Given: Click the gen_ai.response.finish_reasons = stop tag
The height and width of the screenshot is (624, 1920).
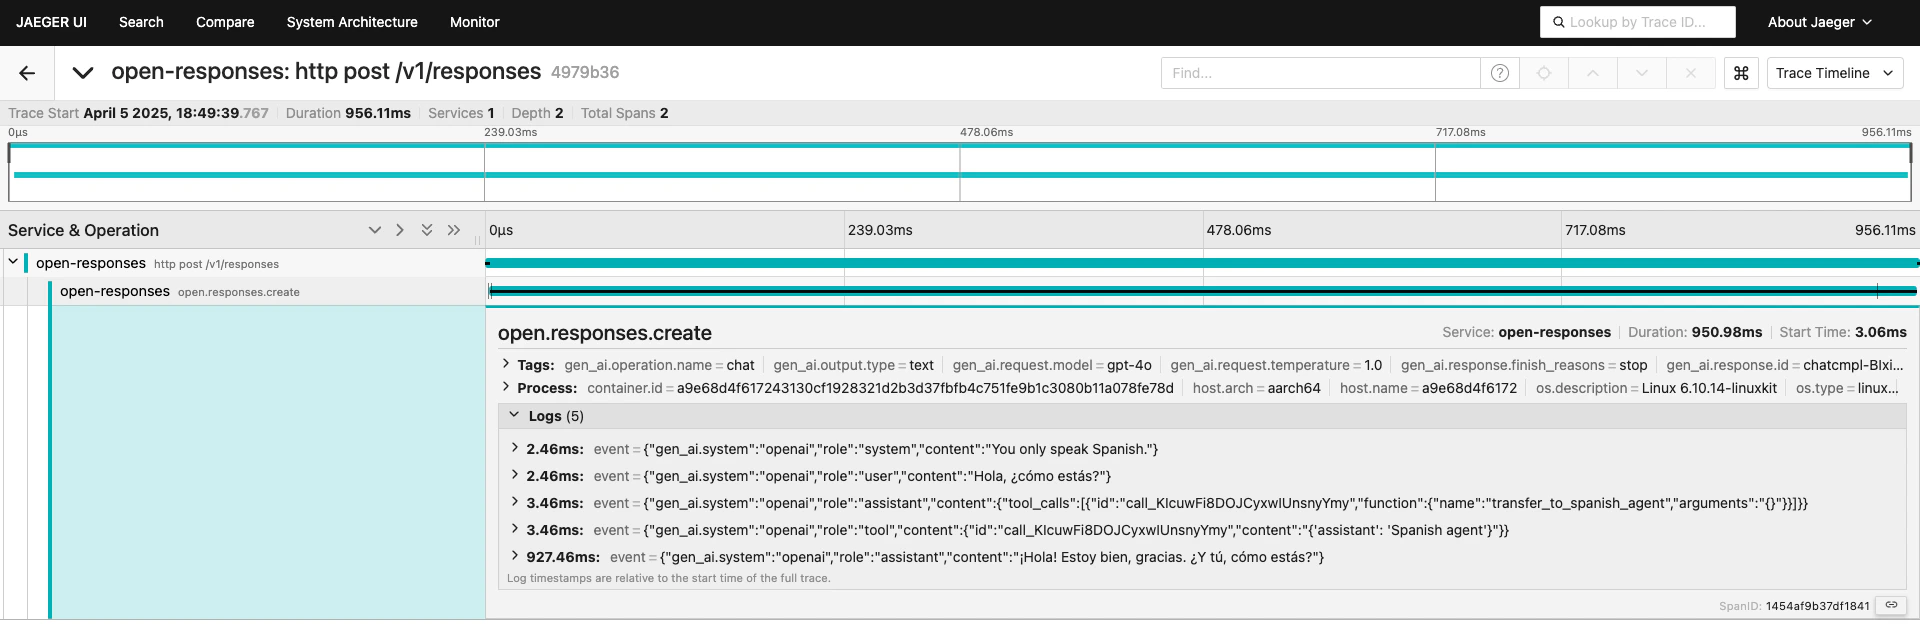Looking at the screenshot, I should (1524, 365).
